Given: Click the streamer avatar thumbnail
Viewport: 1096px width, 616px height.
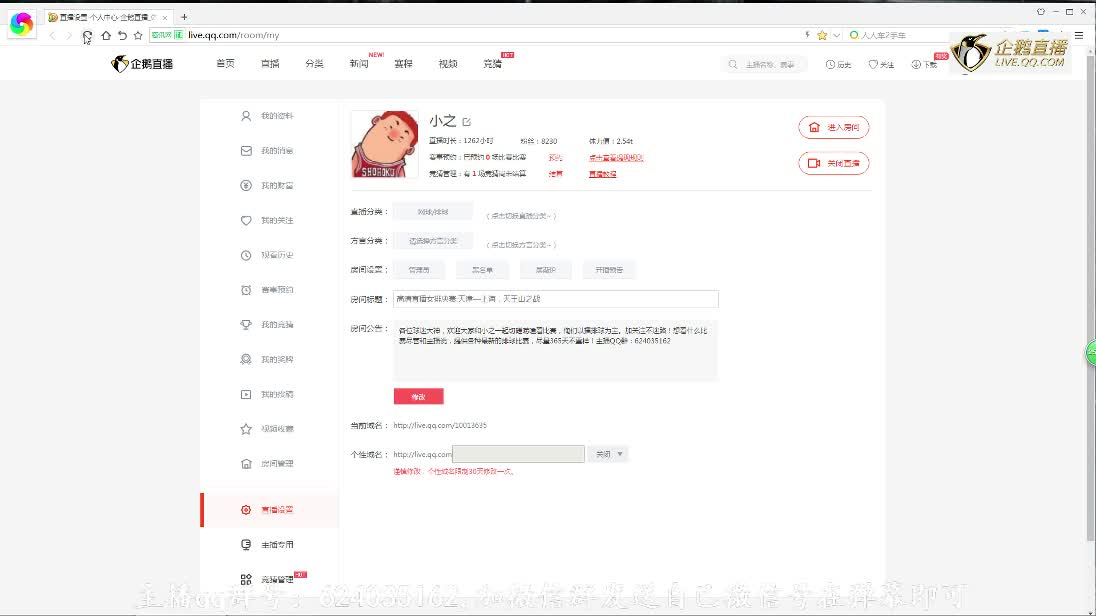Looking at the screenshot, I should [x=384, y=144].
